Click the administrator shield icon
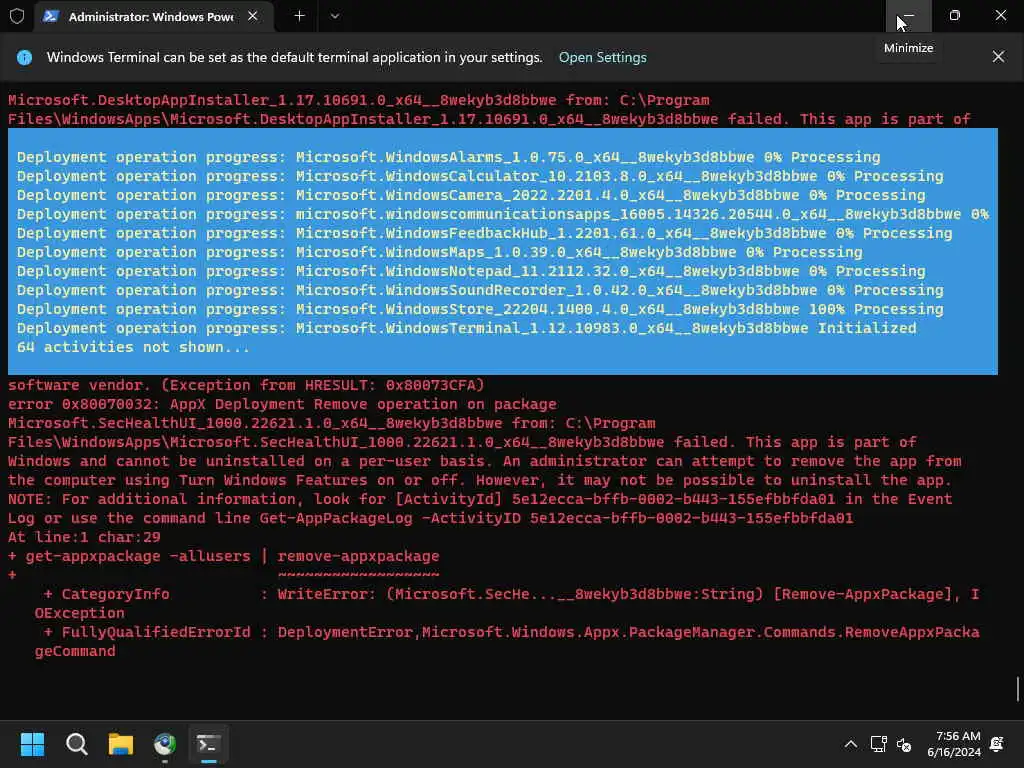 coord(17,16)
